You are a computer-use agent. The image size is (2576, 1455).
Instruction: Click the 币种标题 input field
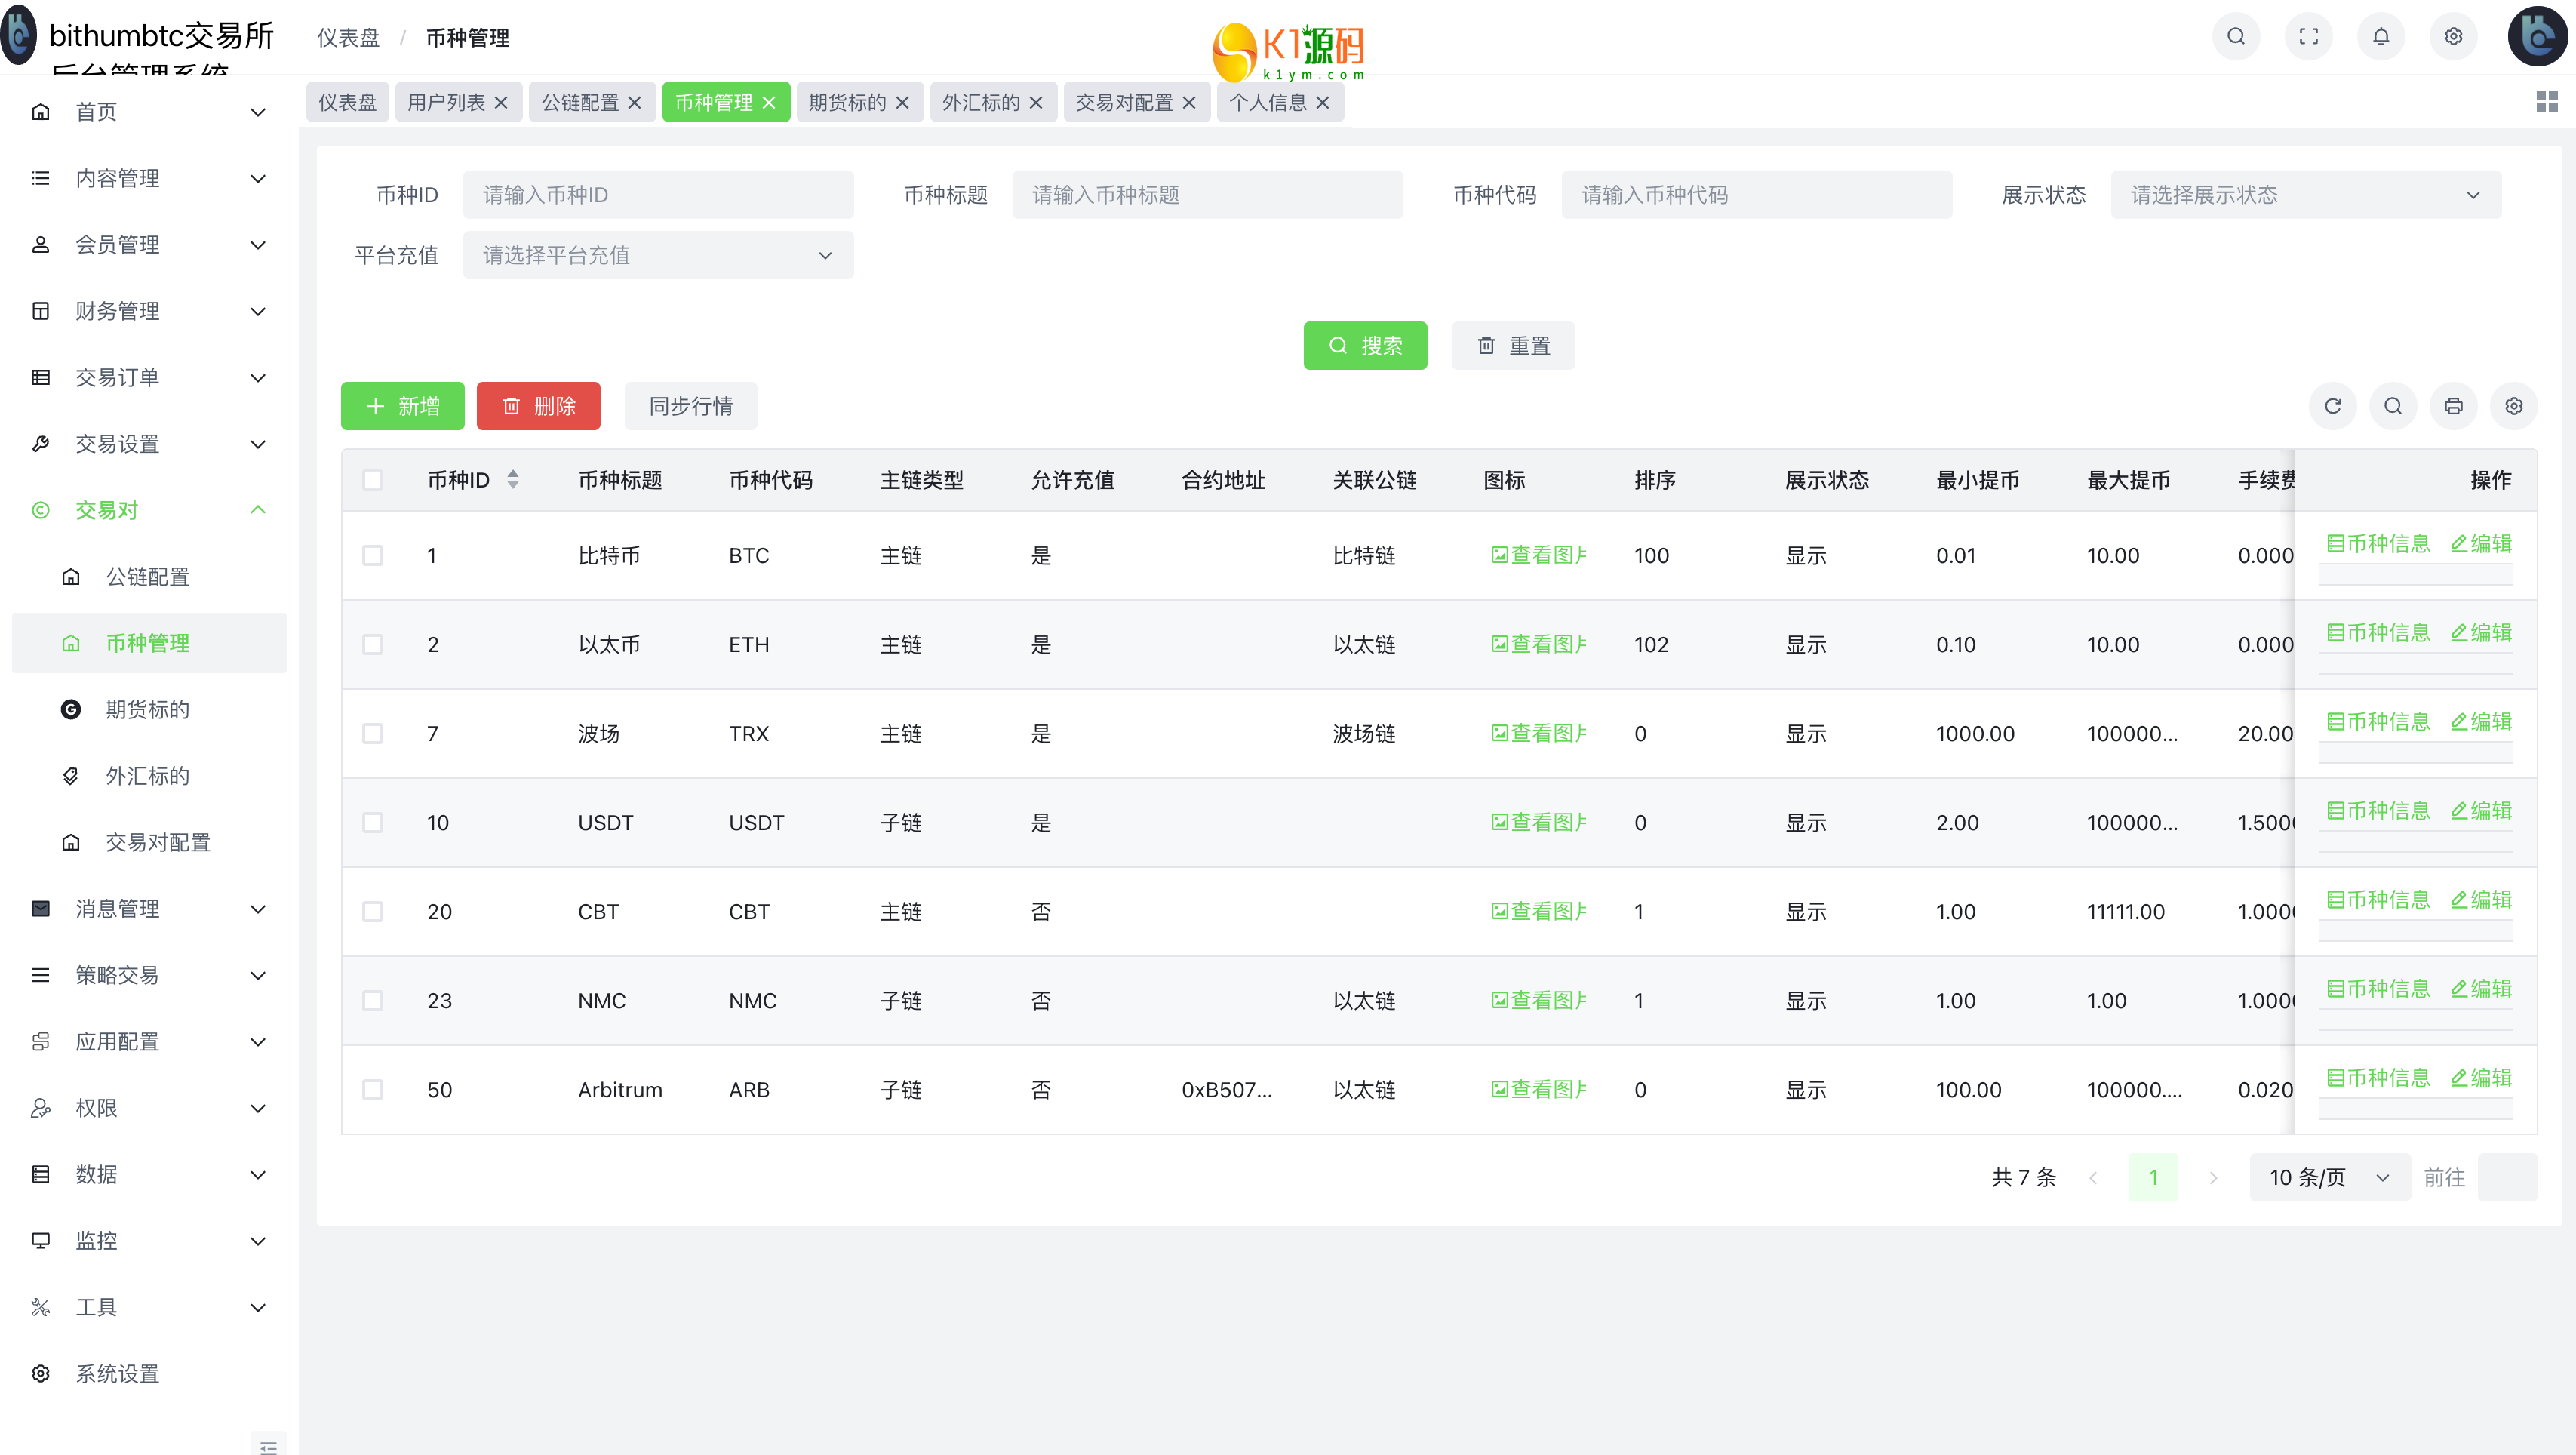[1206, 195]
